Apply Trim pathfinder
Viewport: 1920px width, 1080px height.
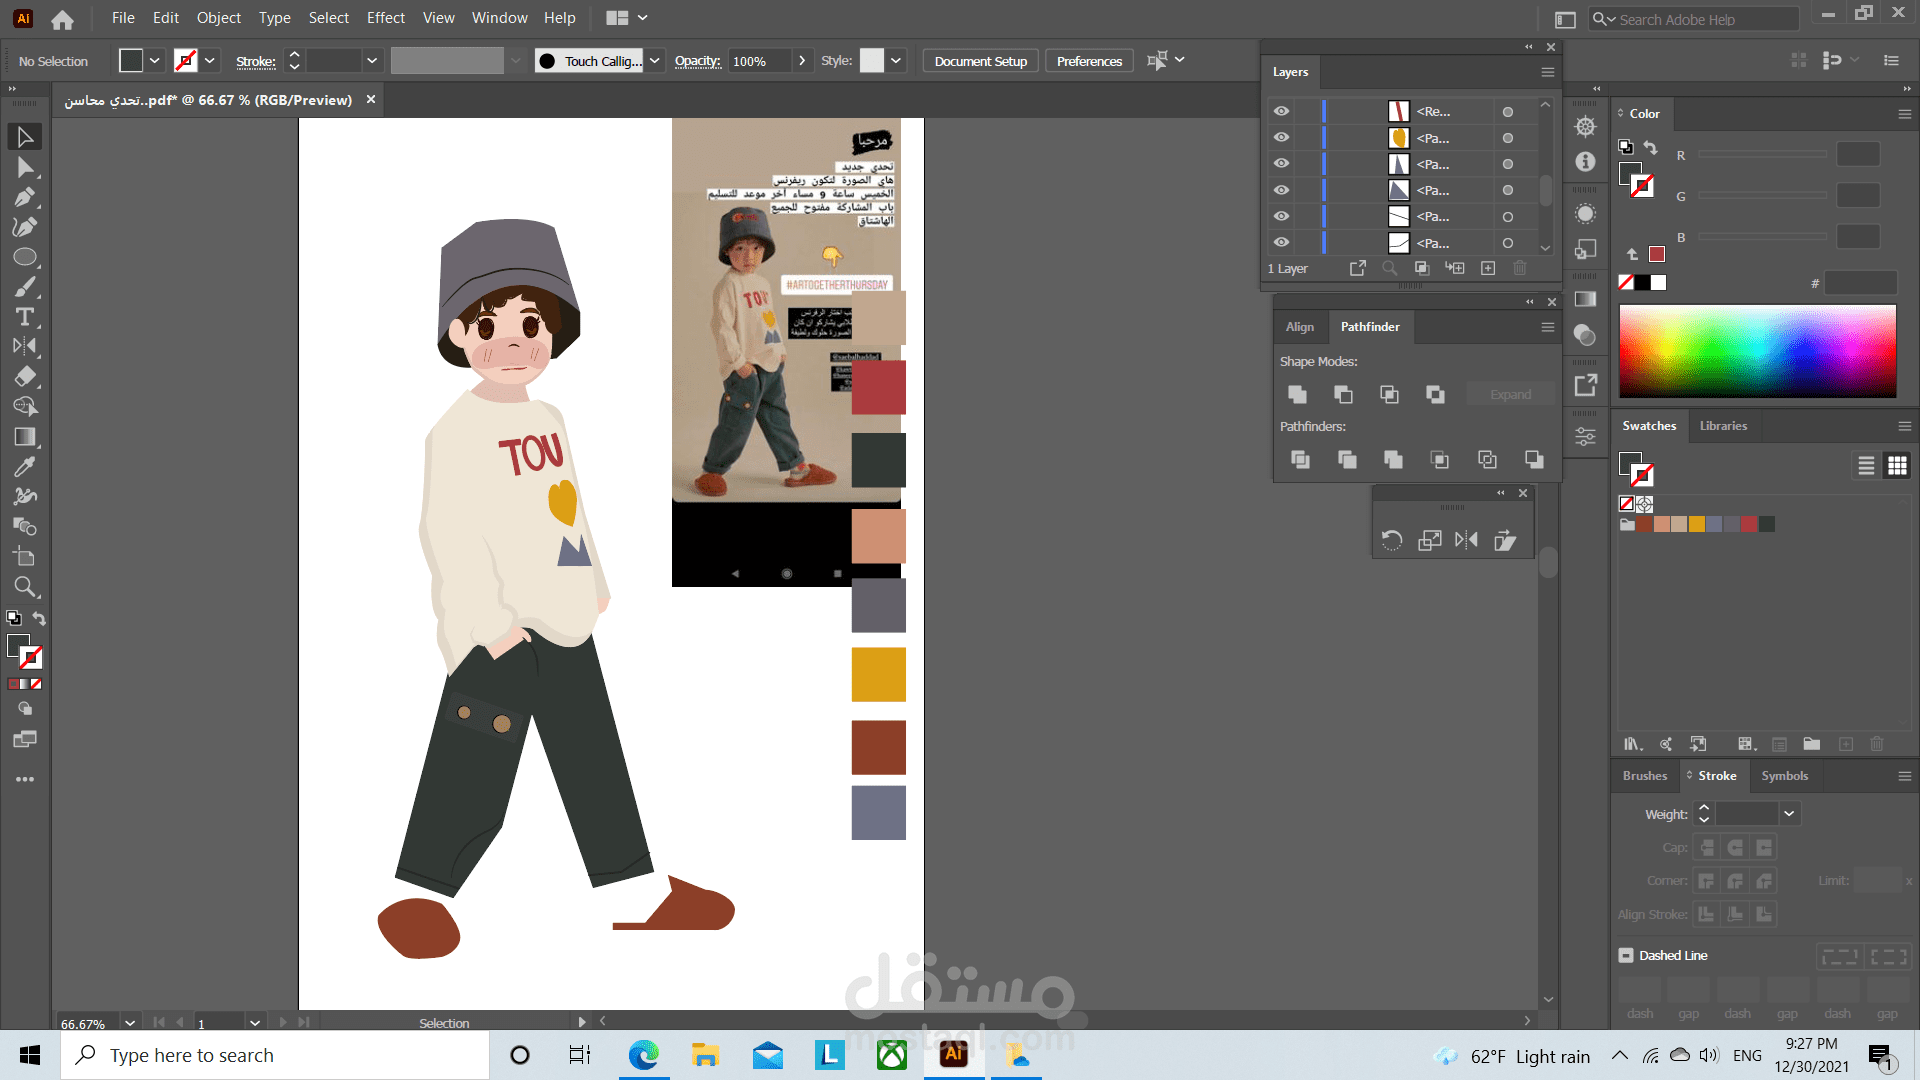(1347, 459)
